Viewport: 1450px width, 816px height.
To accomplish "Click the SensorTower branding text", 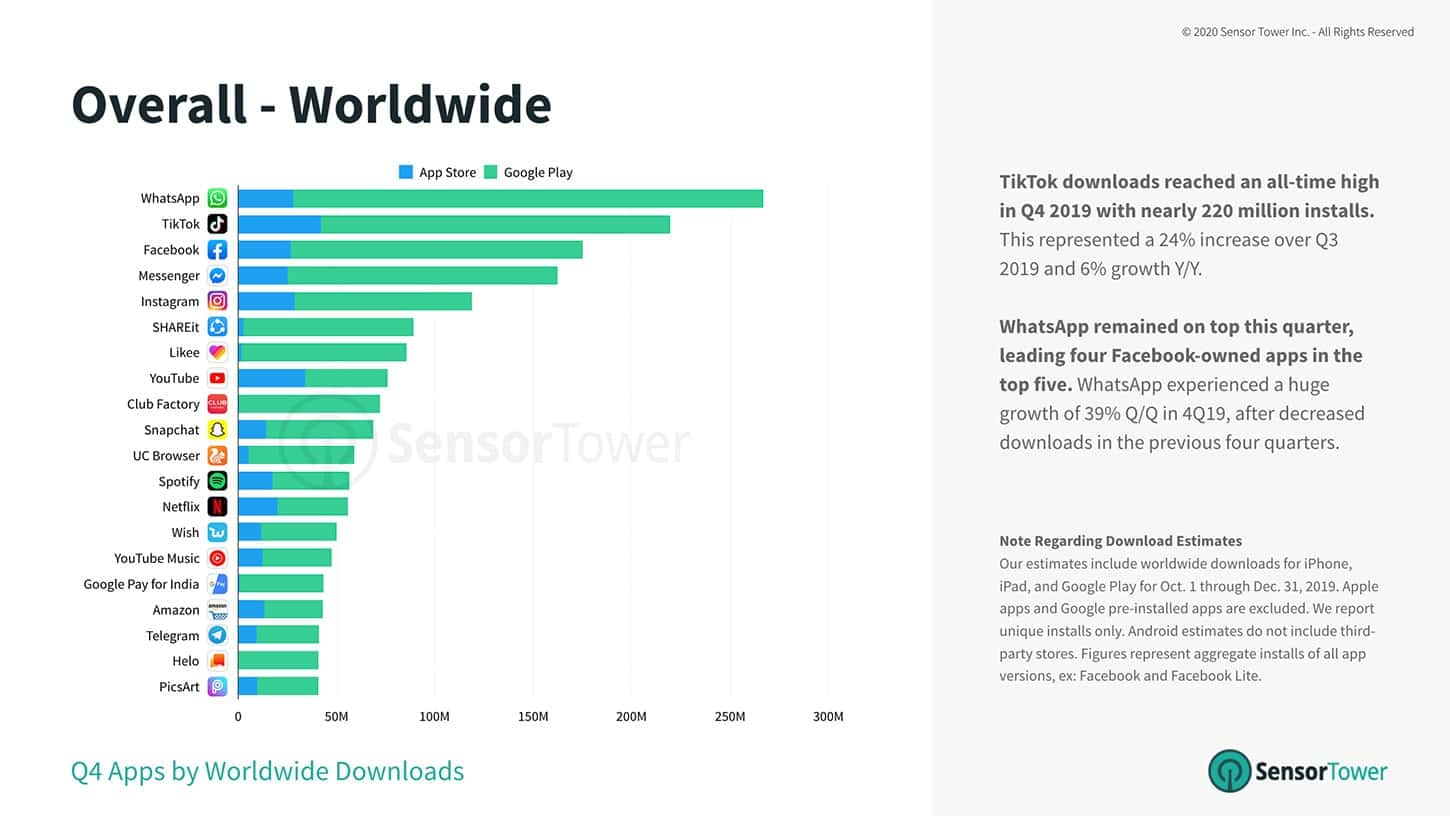I will pos(1321,771).
